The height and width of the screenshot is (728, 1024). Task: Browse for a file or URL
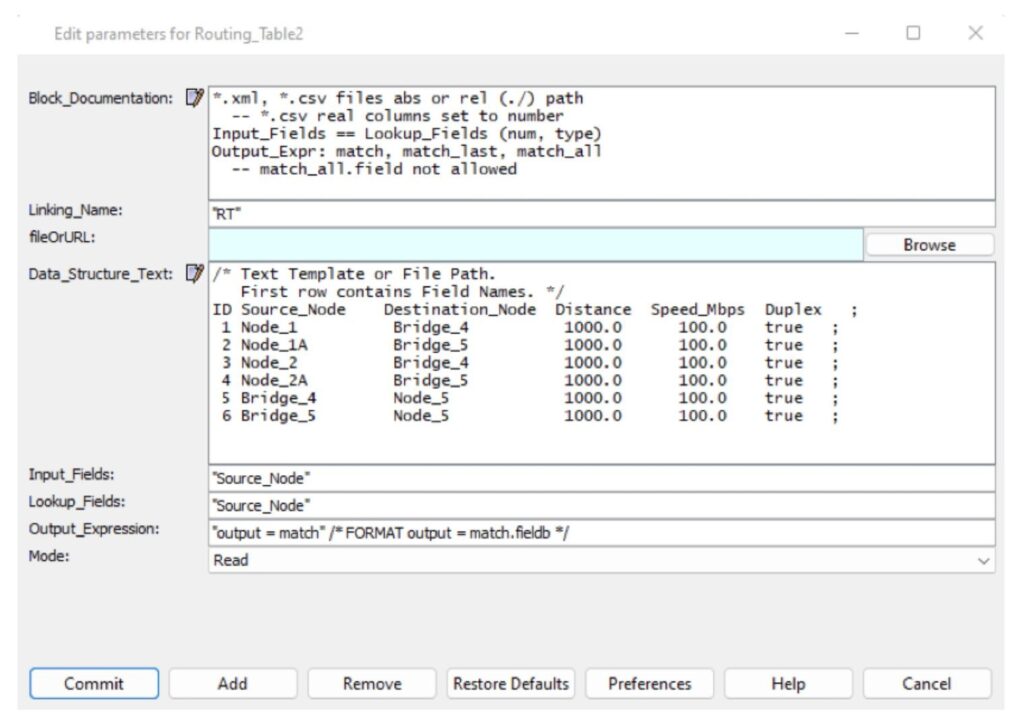(929, 245)
